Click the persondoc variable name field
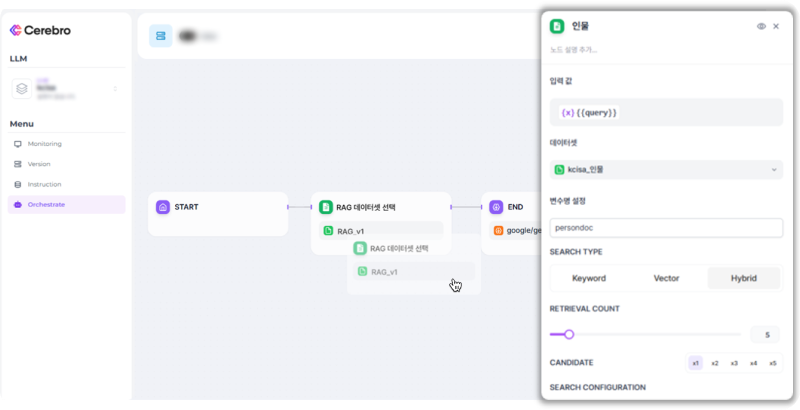 (666, 228)
